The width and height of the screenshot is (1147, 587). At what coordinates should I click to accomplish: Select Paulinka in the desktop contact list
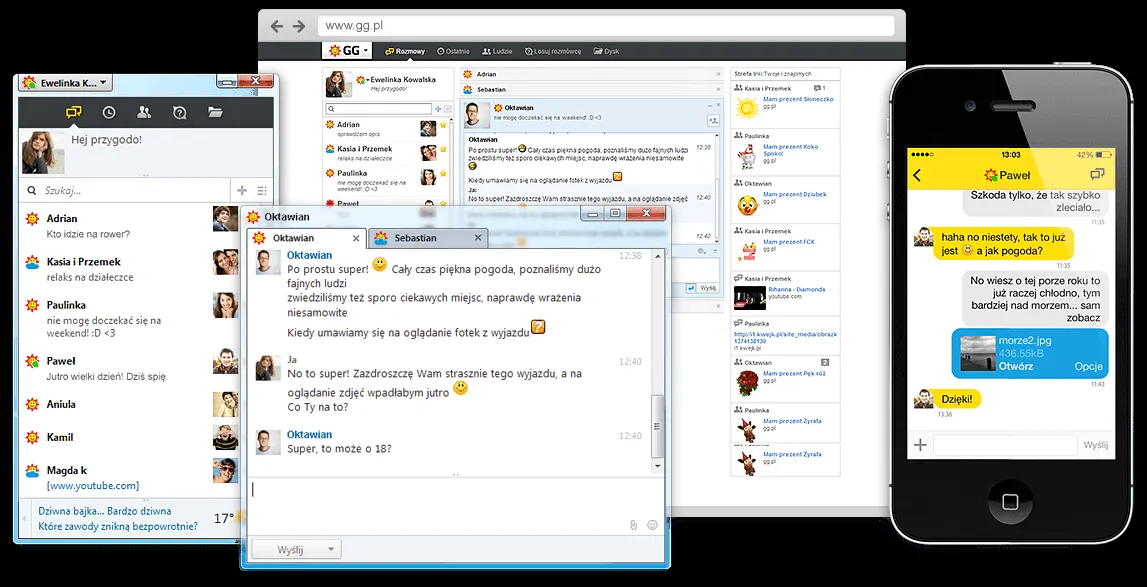(x=129, y=317)
